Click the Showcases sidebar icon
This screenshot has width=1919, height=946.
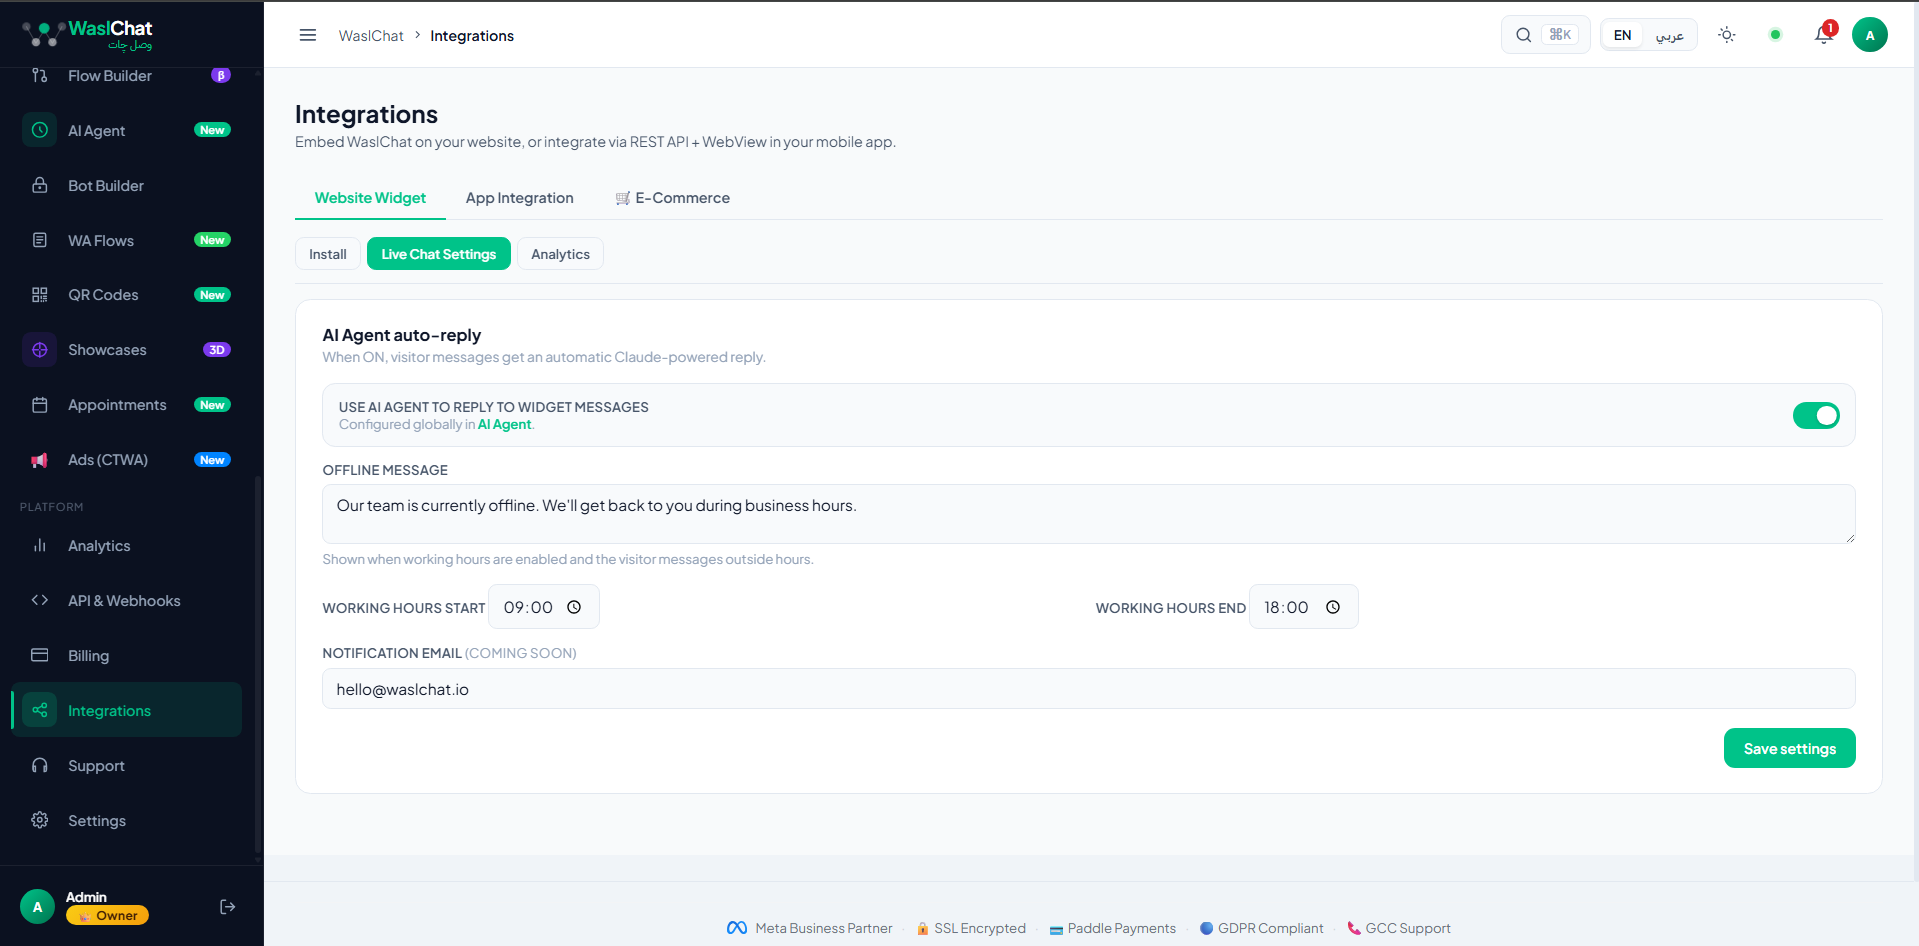point(40,350)
